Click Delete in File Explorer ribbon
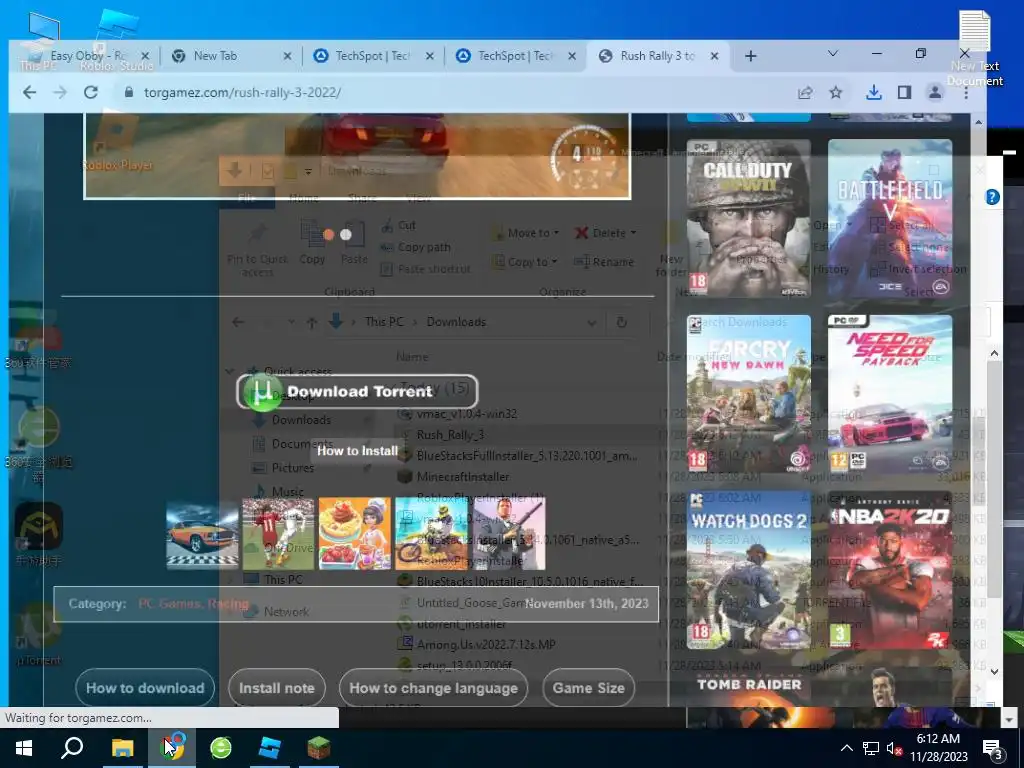1024x768 pixels. pyautogui.click(x=605, y=233)
